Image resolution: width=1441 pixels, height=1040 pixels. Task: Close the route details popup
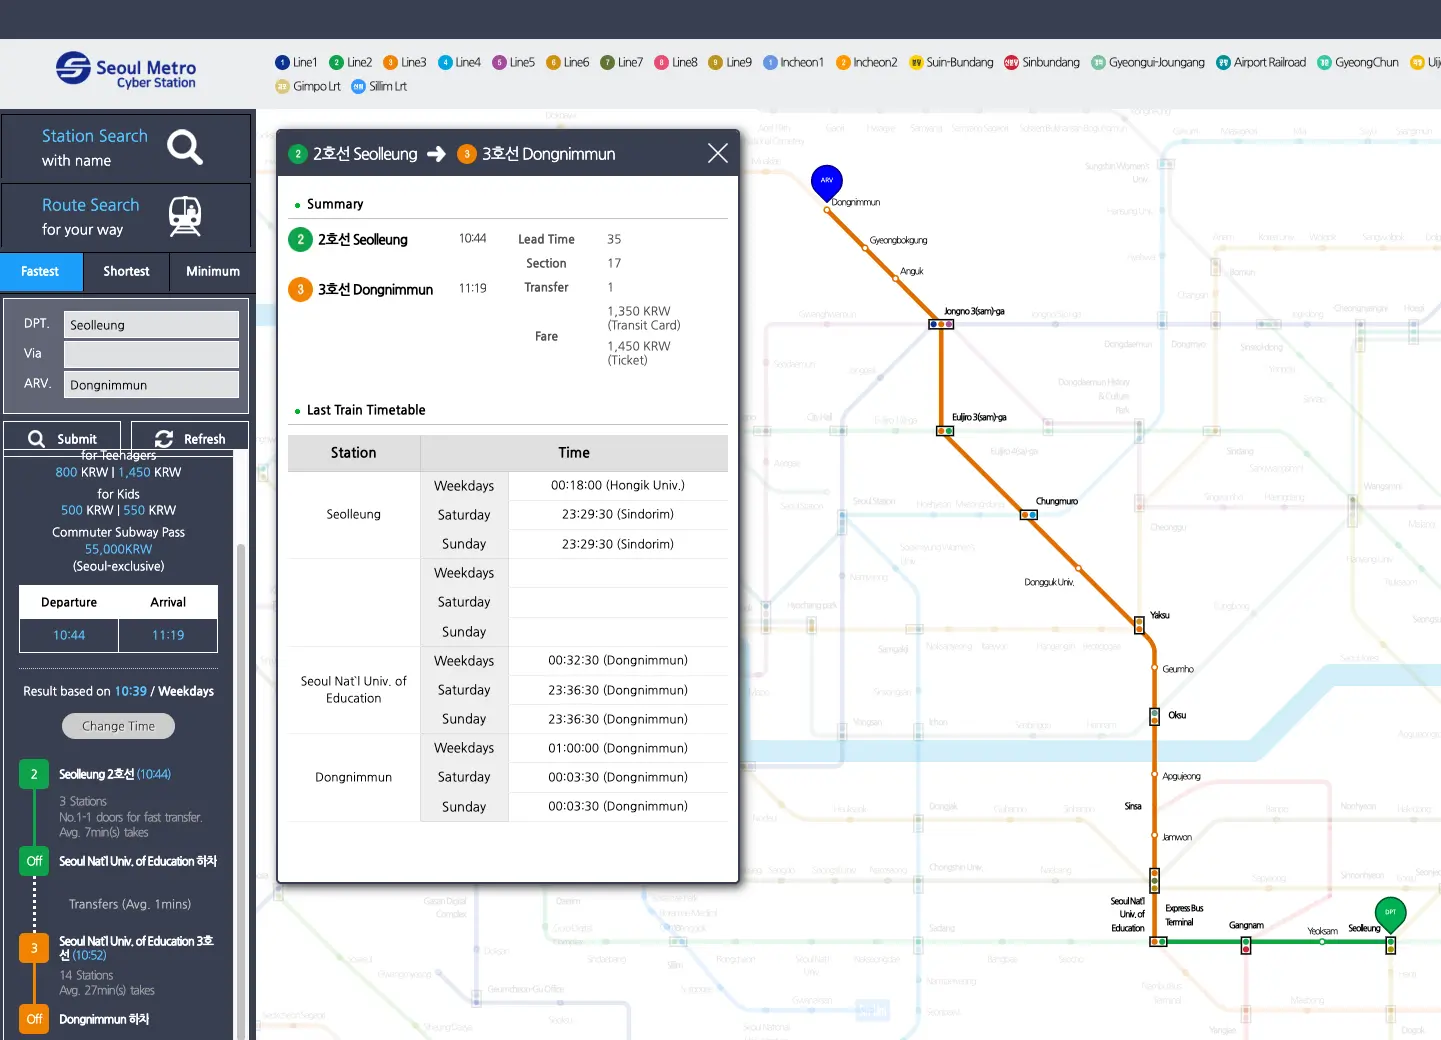[717, 153]
